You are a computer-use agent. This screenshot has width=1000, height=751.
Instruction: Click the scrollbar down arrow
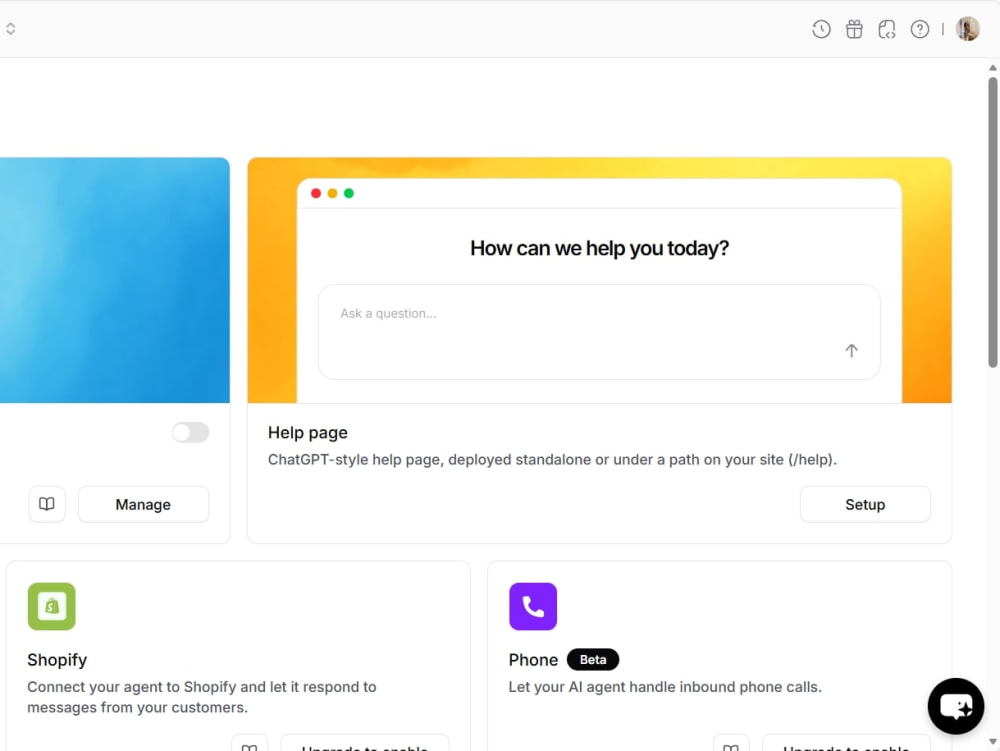point(992,741)
